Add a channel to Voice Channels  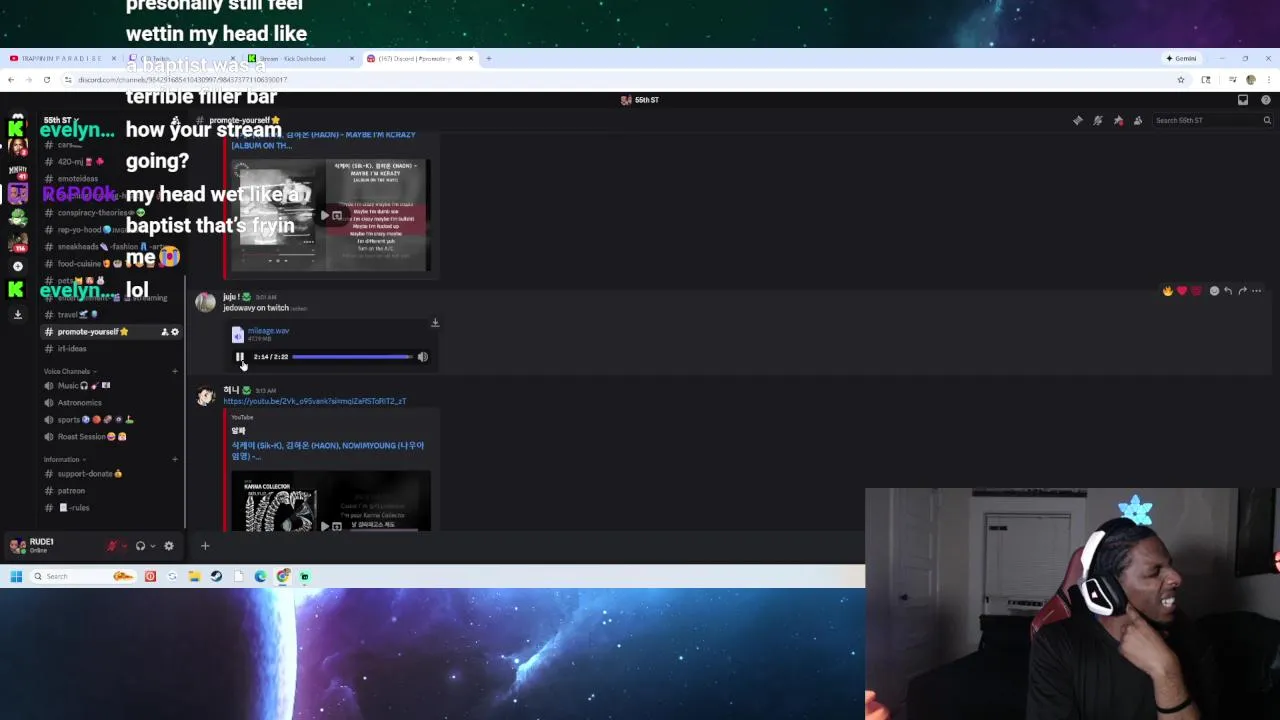coord(175,371)
